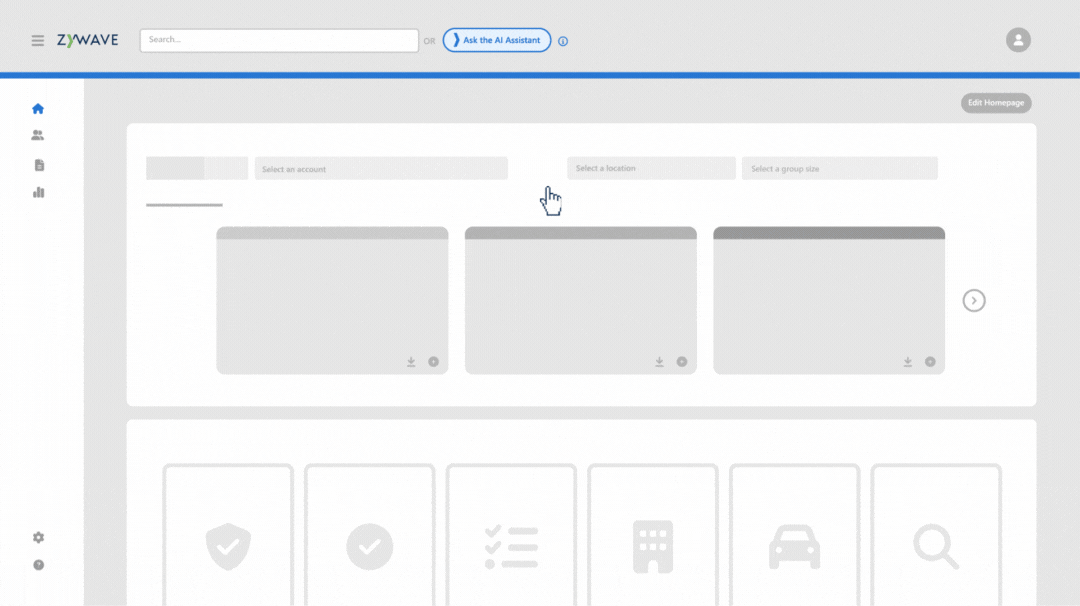Open the Home icon in the sidebar
The width and height of the screenshot is (1080, 606).
(37, 108)
